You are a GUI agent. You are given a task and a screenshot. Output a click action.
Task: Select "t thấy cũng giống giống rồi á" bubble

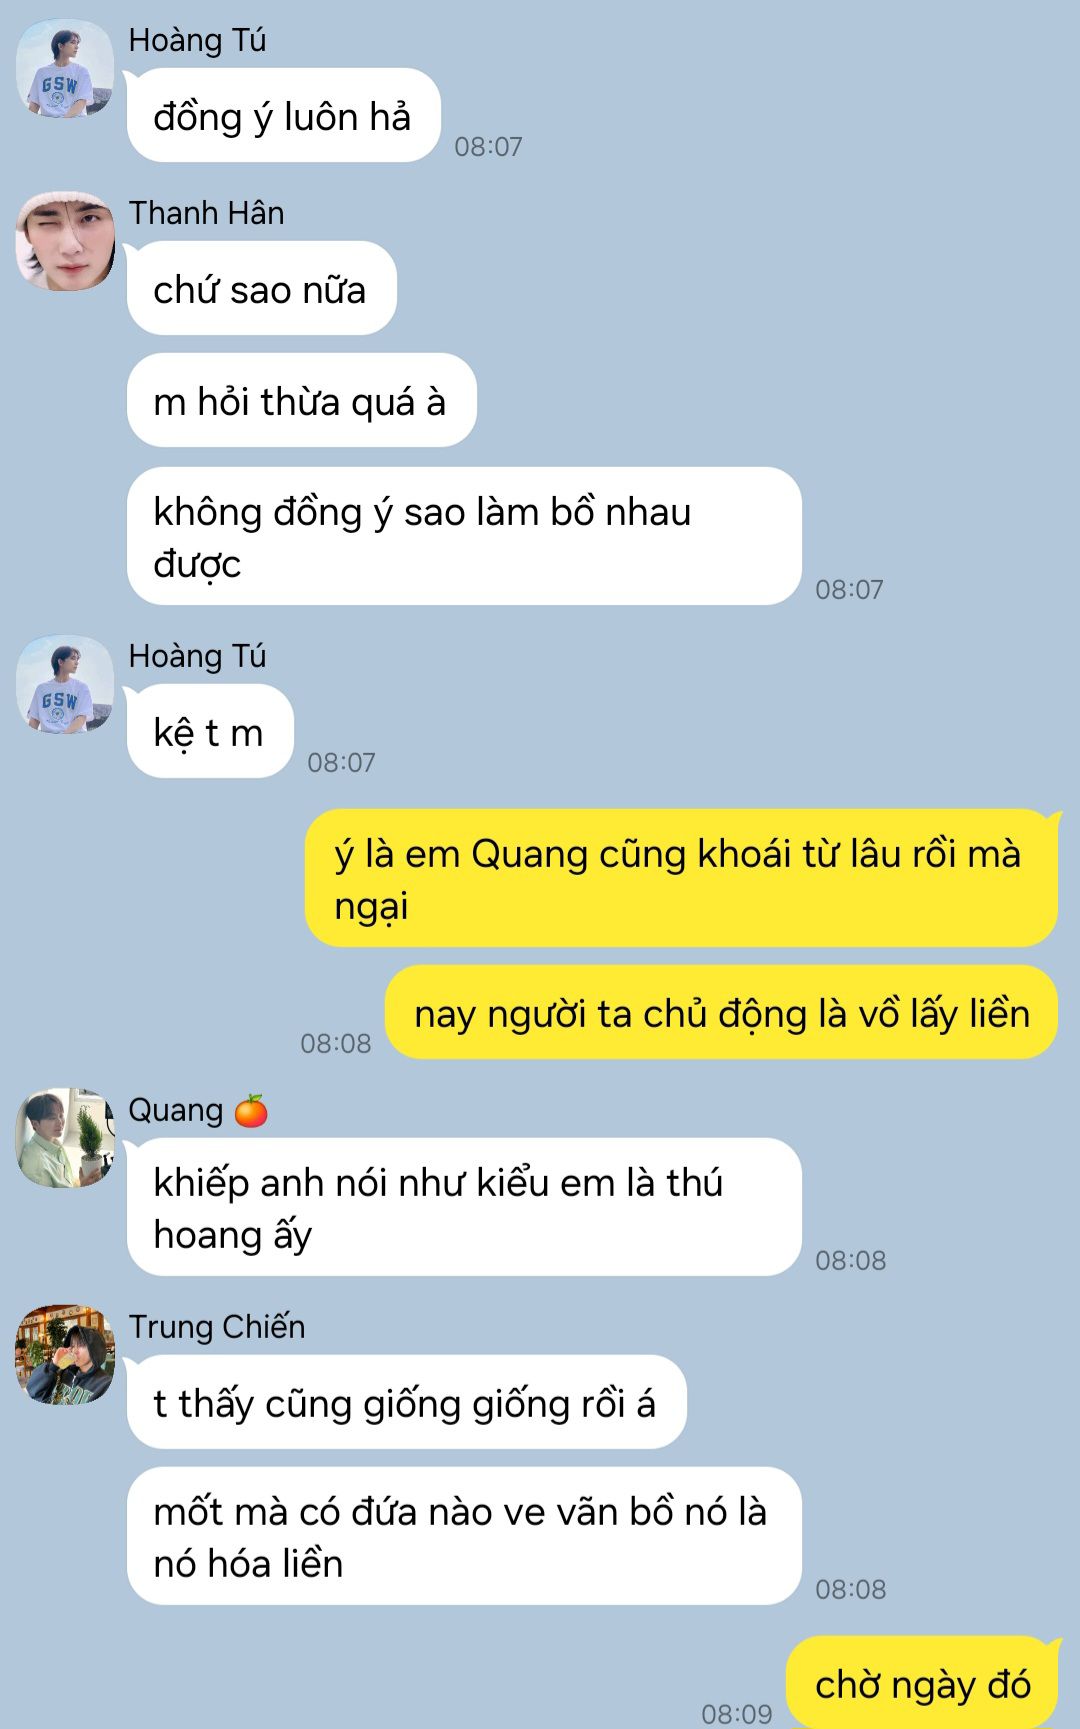point(406,1403)
